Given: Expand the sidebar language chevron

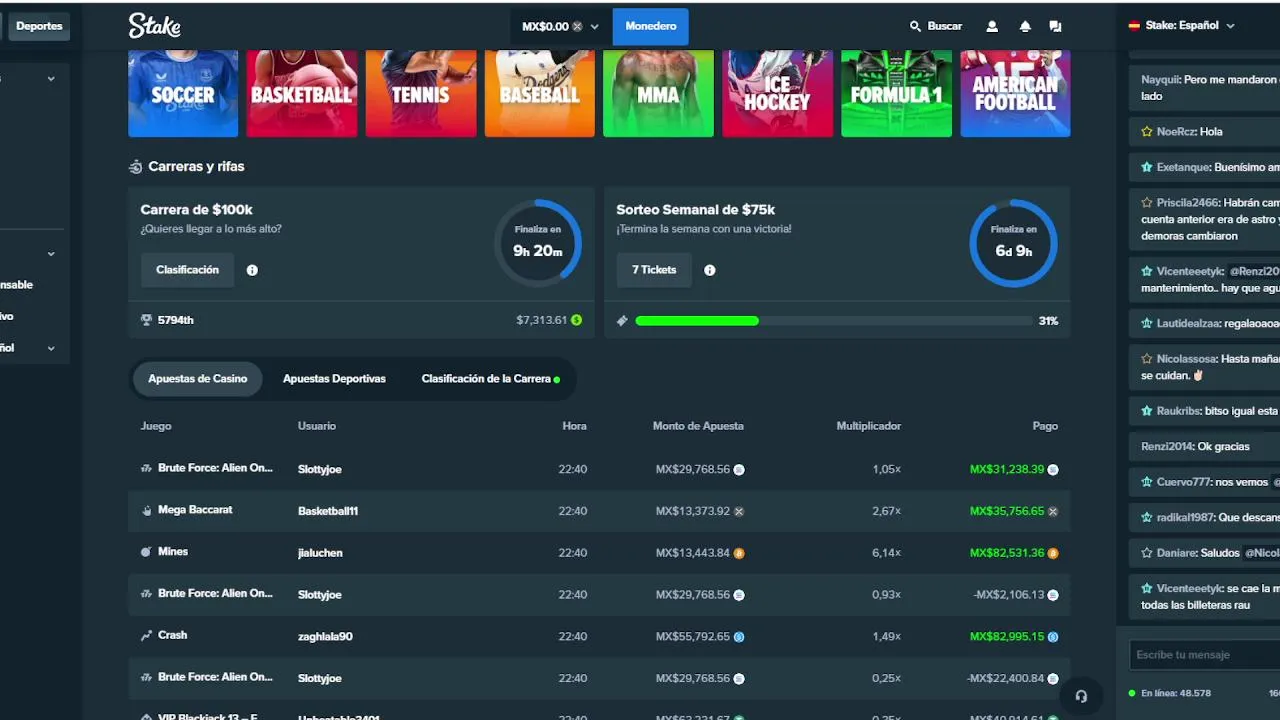Looking at the screenshot, I should [x=51, y=349].
